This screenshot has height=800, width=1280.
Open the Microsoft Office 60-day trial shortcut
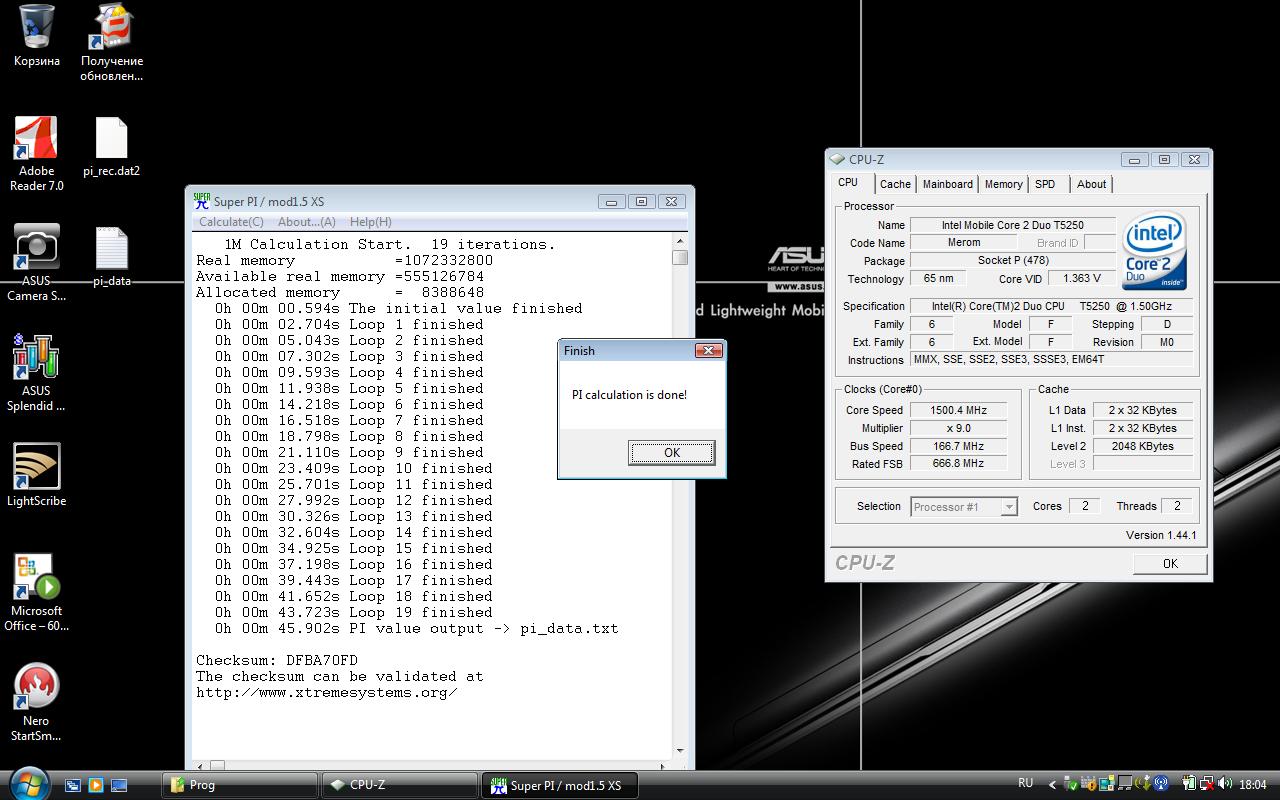click(36, 593)
